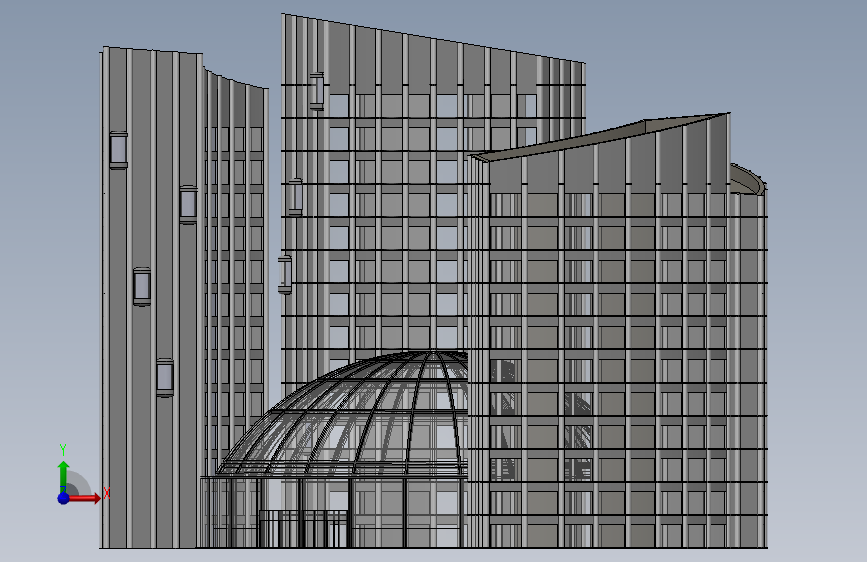Select the slanted roof of the right building

[600, 137]
